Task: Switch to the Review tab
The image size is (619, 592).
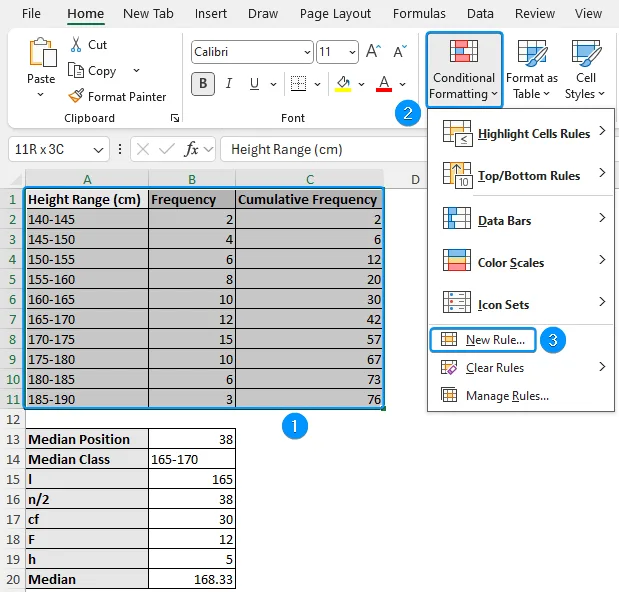Action: (535, 14)
